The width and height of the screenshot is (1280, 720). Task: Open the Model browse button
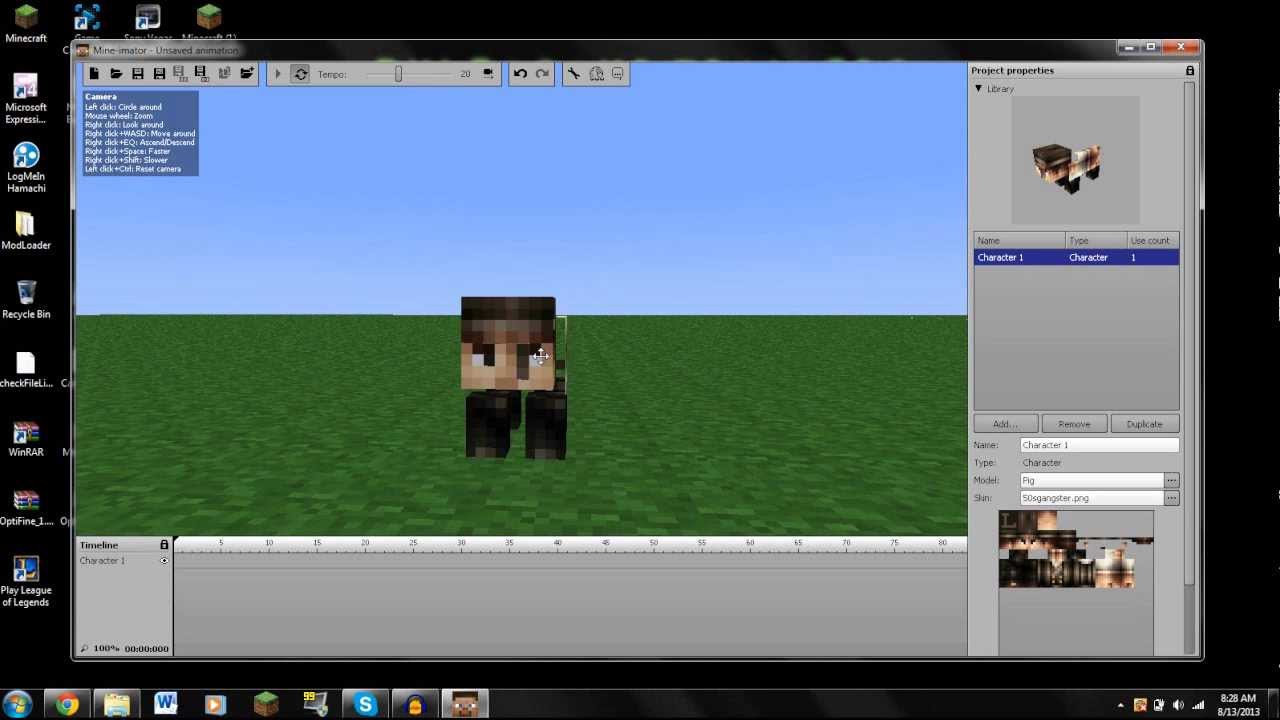pyautogui.click(x=1172, y=481)
